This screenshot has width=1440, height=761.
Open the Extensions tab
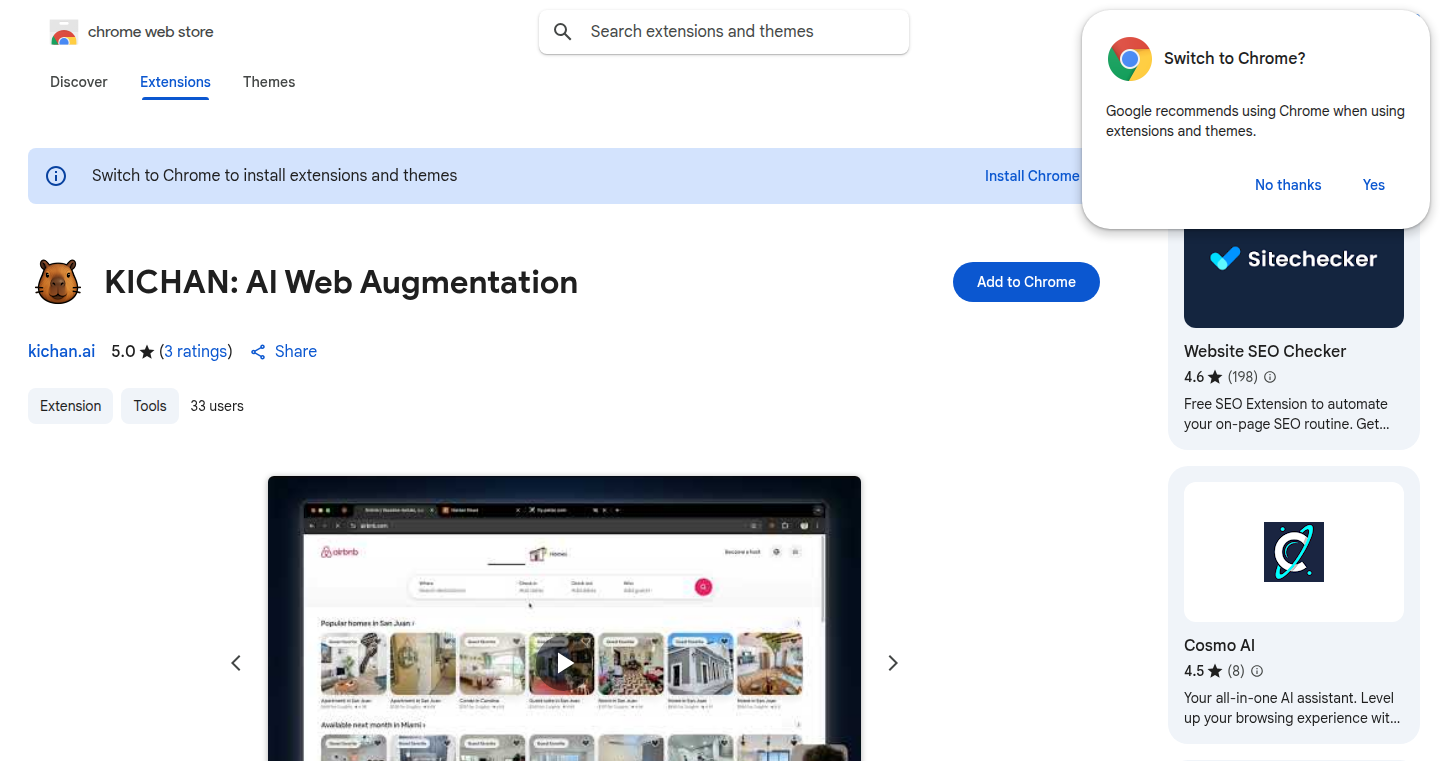point(175,82)
